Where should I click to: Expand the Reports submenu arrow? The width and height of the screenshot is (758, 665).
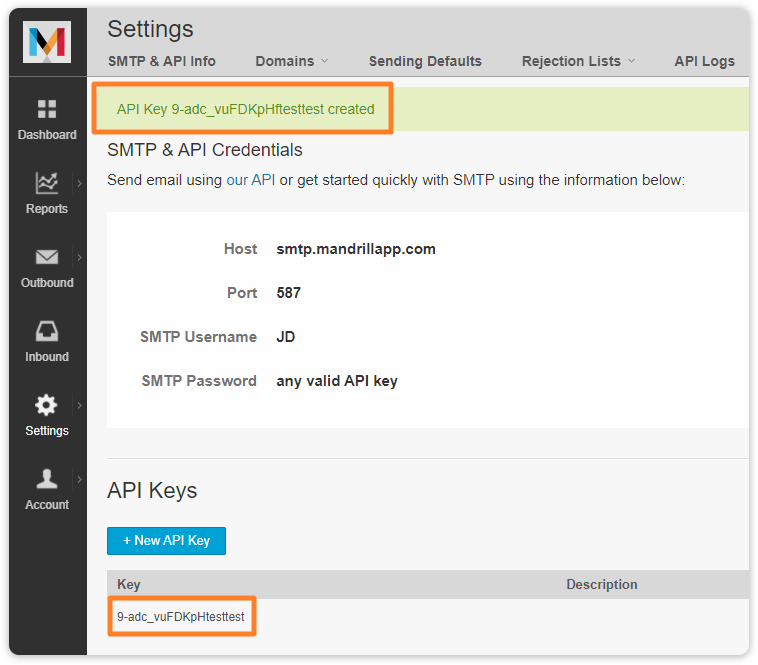coord(79,183)
